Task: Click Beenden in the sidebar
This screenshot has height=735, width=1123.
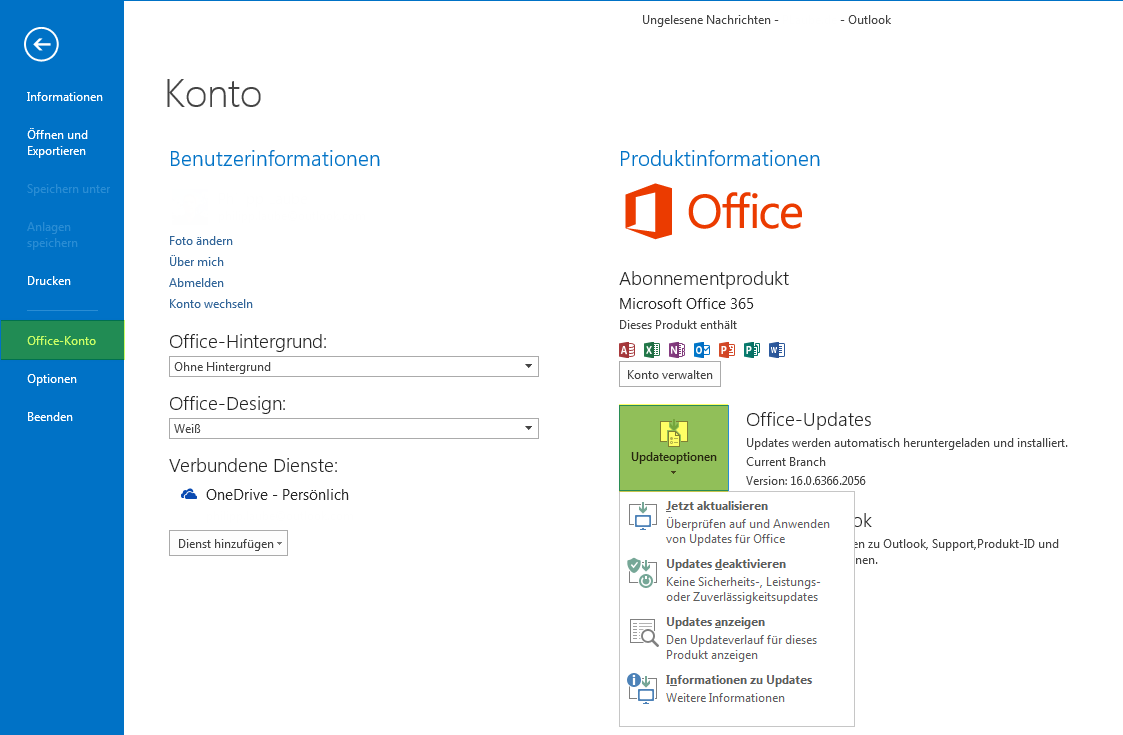Action: 49,417
